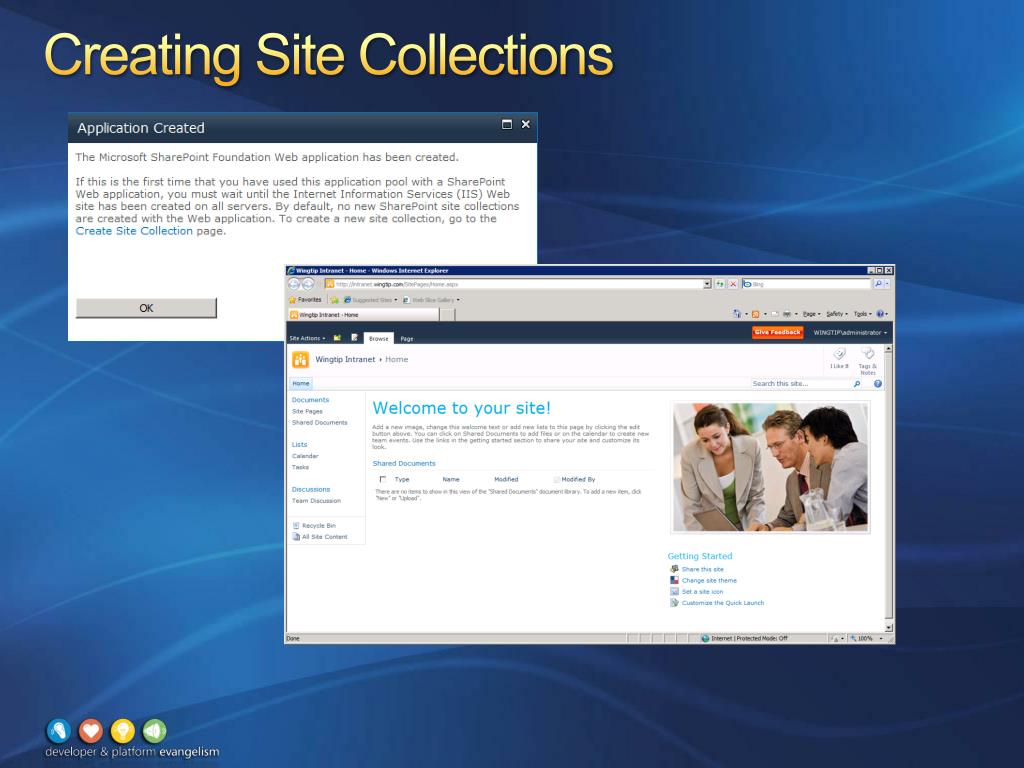Select the Page ribbon tab
Viewport: 1024px width, 768px height.
[x=407, y=338]
